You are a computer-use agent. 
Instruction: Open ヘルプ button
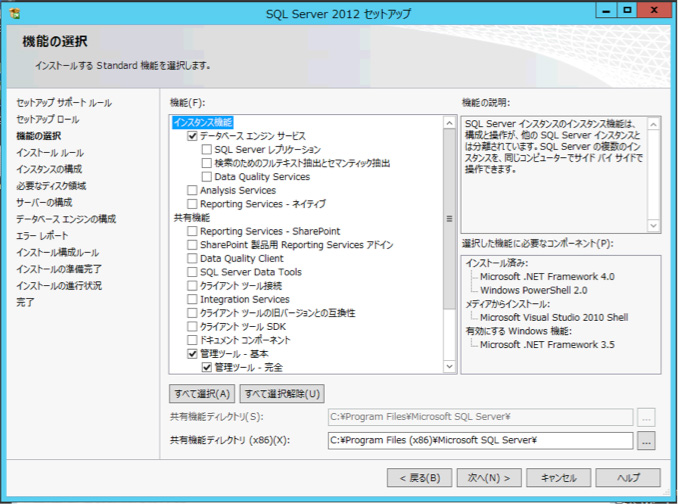tap(628, 478)
